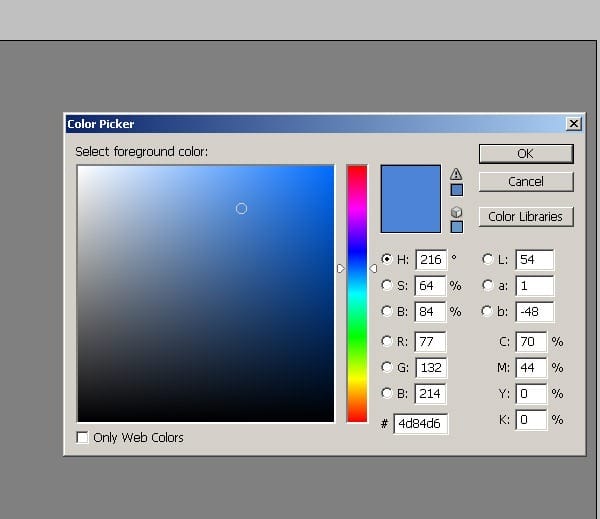Click the not-web-safe cube icon
The height and width of the screenshot is (519, 600).
tap(456, 212)
